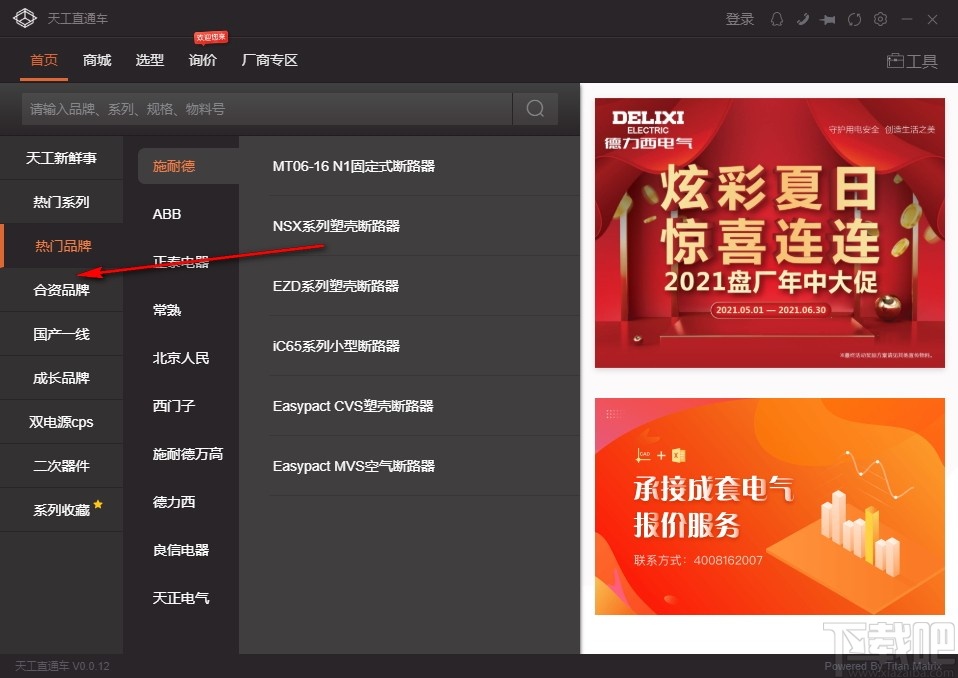Open the 询价 tab

(x=203, y=60)
